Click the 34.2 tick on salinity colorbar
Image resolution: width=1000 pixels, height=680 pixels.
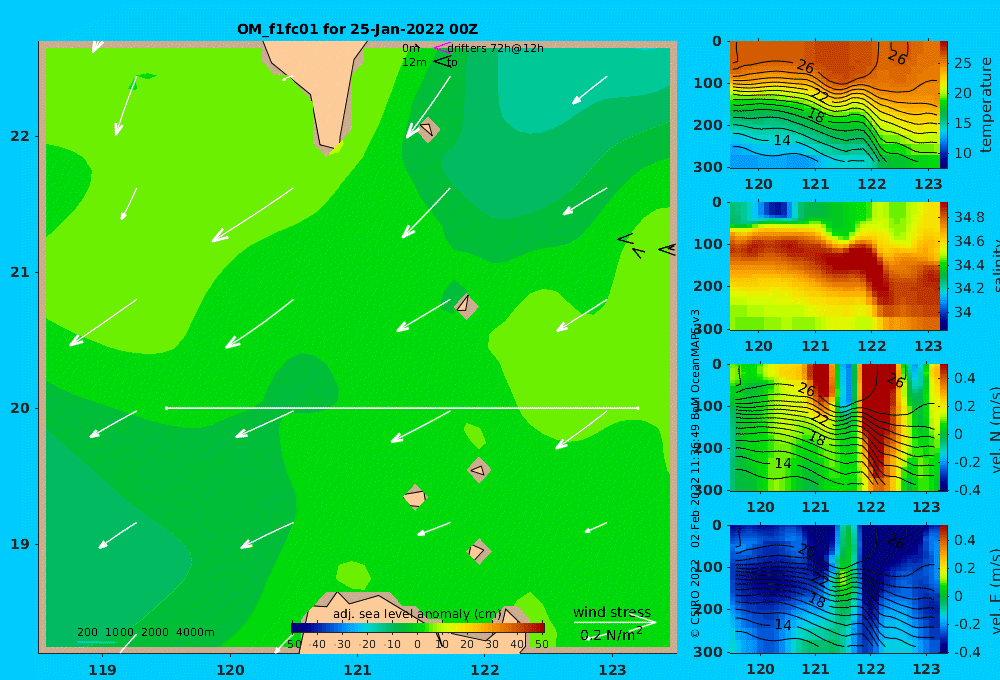[969, 288]
